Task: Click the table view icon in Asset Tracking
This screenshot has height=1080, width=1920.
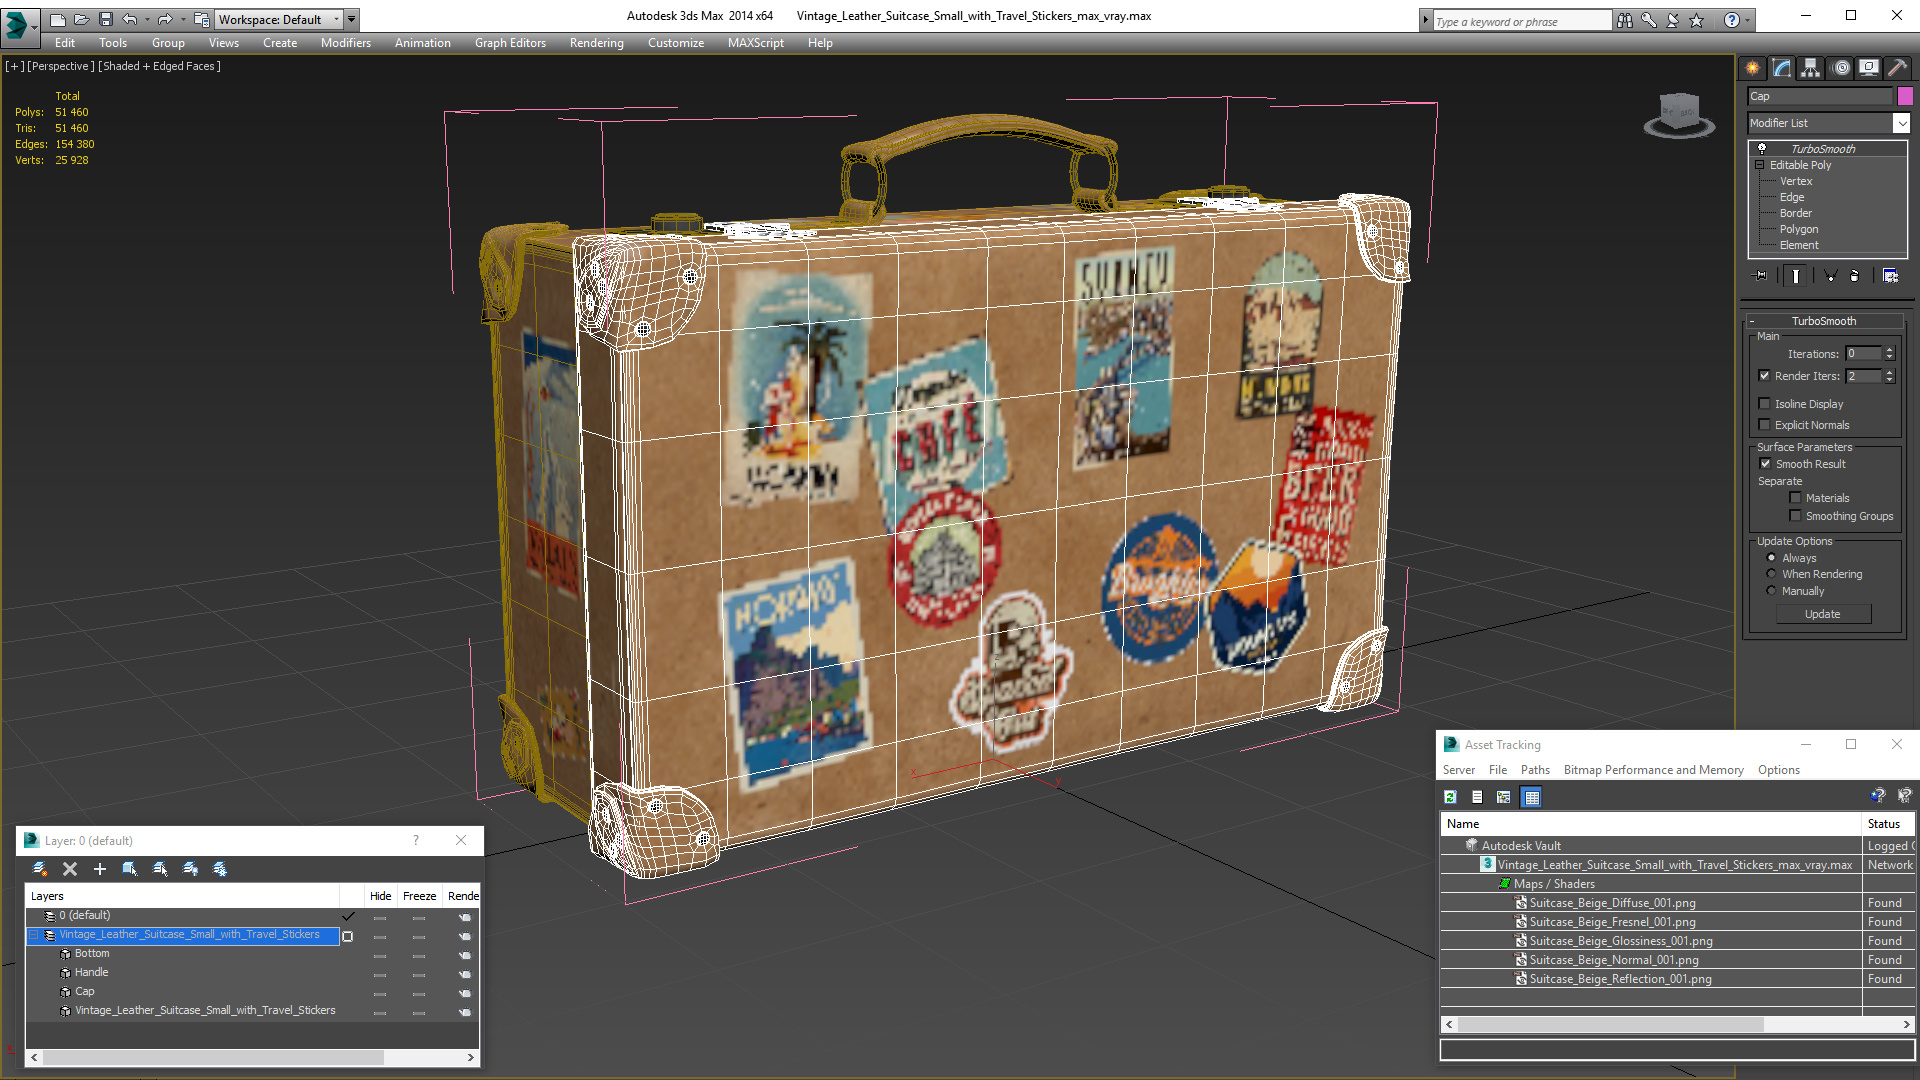Action: 1531,797
